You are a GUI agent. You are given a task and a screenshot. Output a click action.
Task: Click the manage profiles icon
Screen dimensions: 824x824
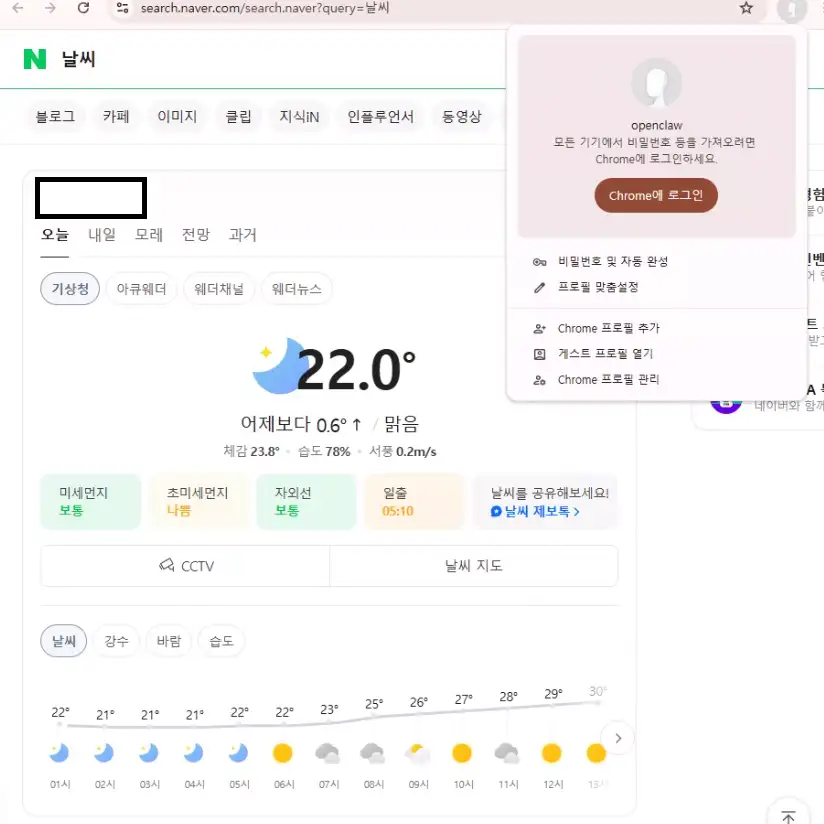[x=540, y=380]
